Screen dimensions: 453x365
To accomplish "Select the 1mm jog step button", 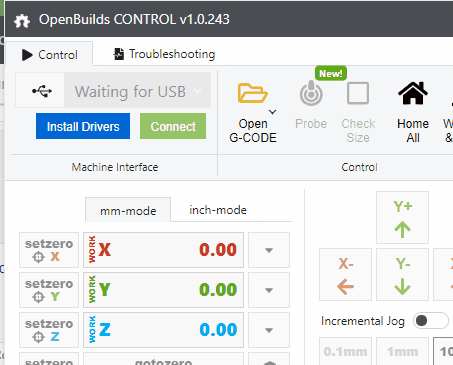I will click(x=402, y=351).
